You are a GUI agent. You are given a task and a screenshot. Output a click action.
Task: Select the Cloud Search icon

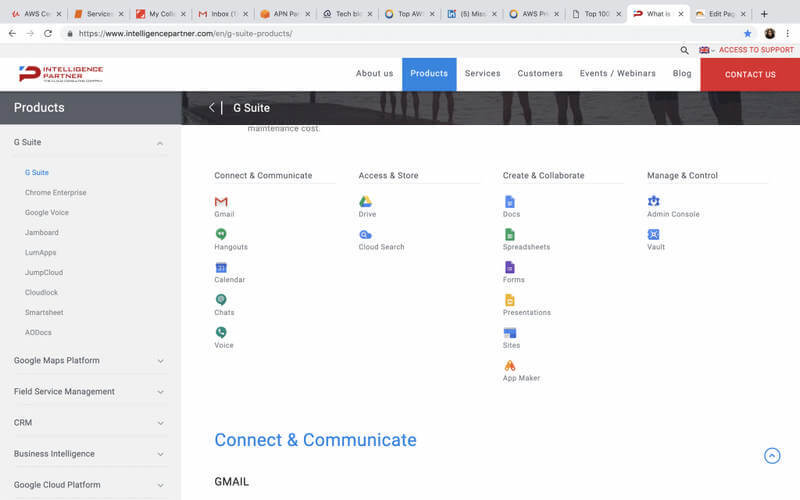click(365, 235)
